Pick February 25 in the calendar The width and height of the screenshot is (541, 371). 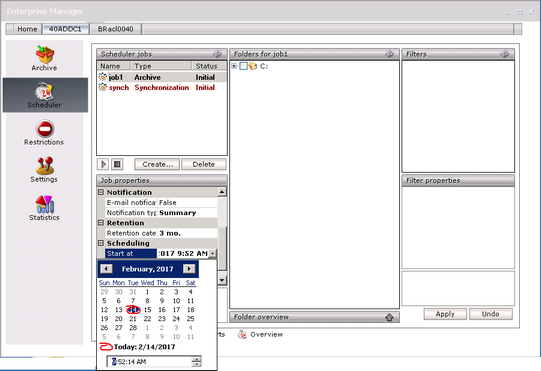[x=190, y=319]
